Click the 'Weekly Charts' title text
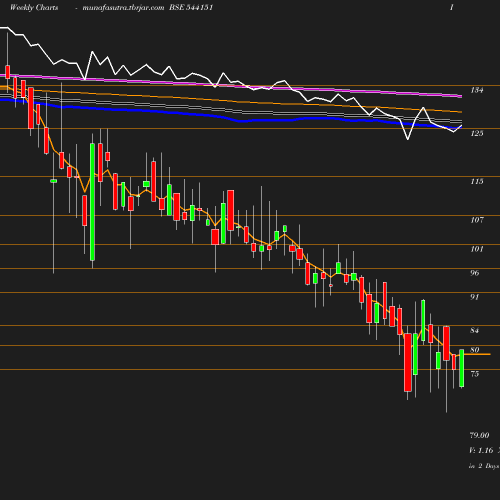This screenshot has width=500, height=500. pyautogui.click(x=34, y=7)
